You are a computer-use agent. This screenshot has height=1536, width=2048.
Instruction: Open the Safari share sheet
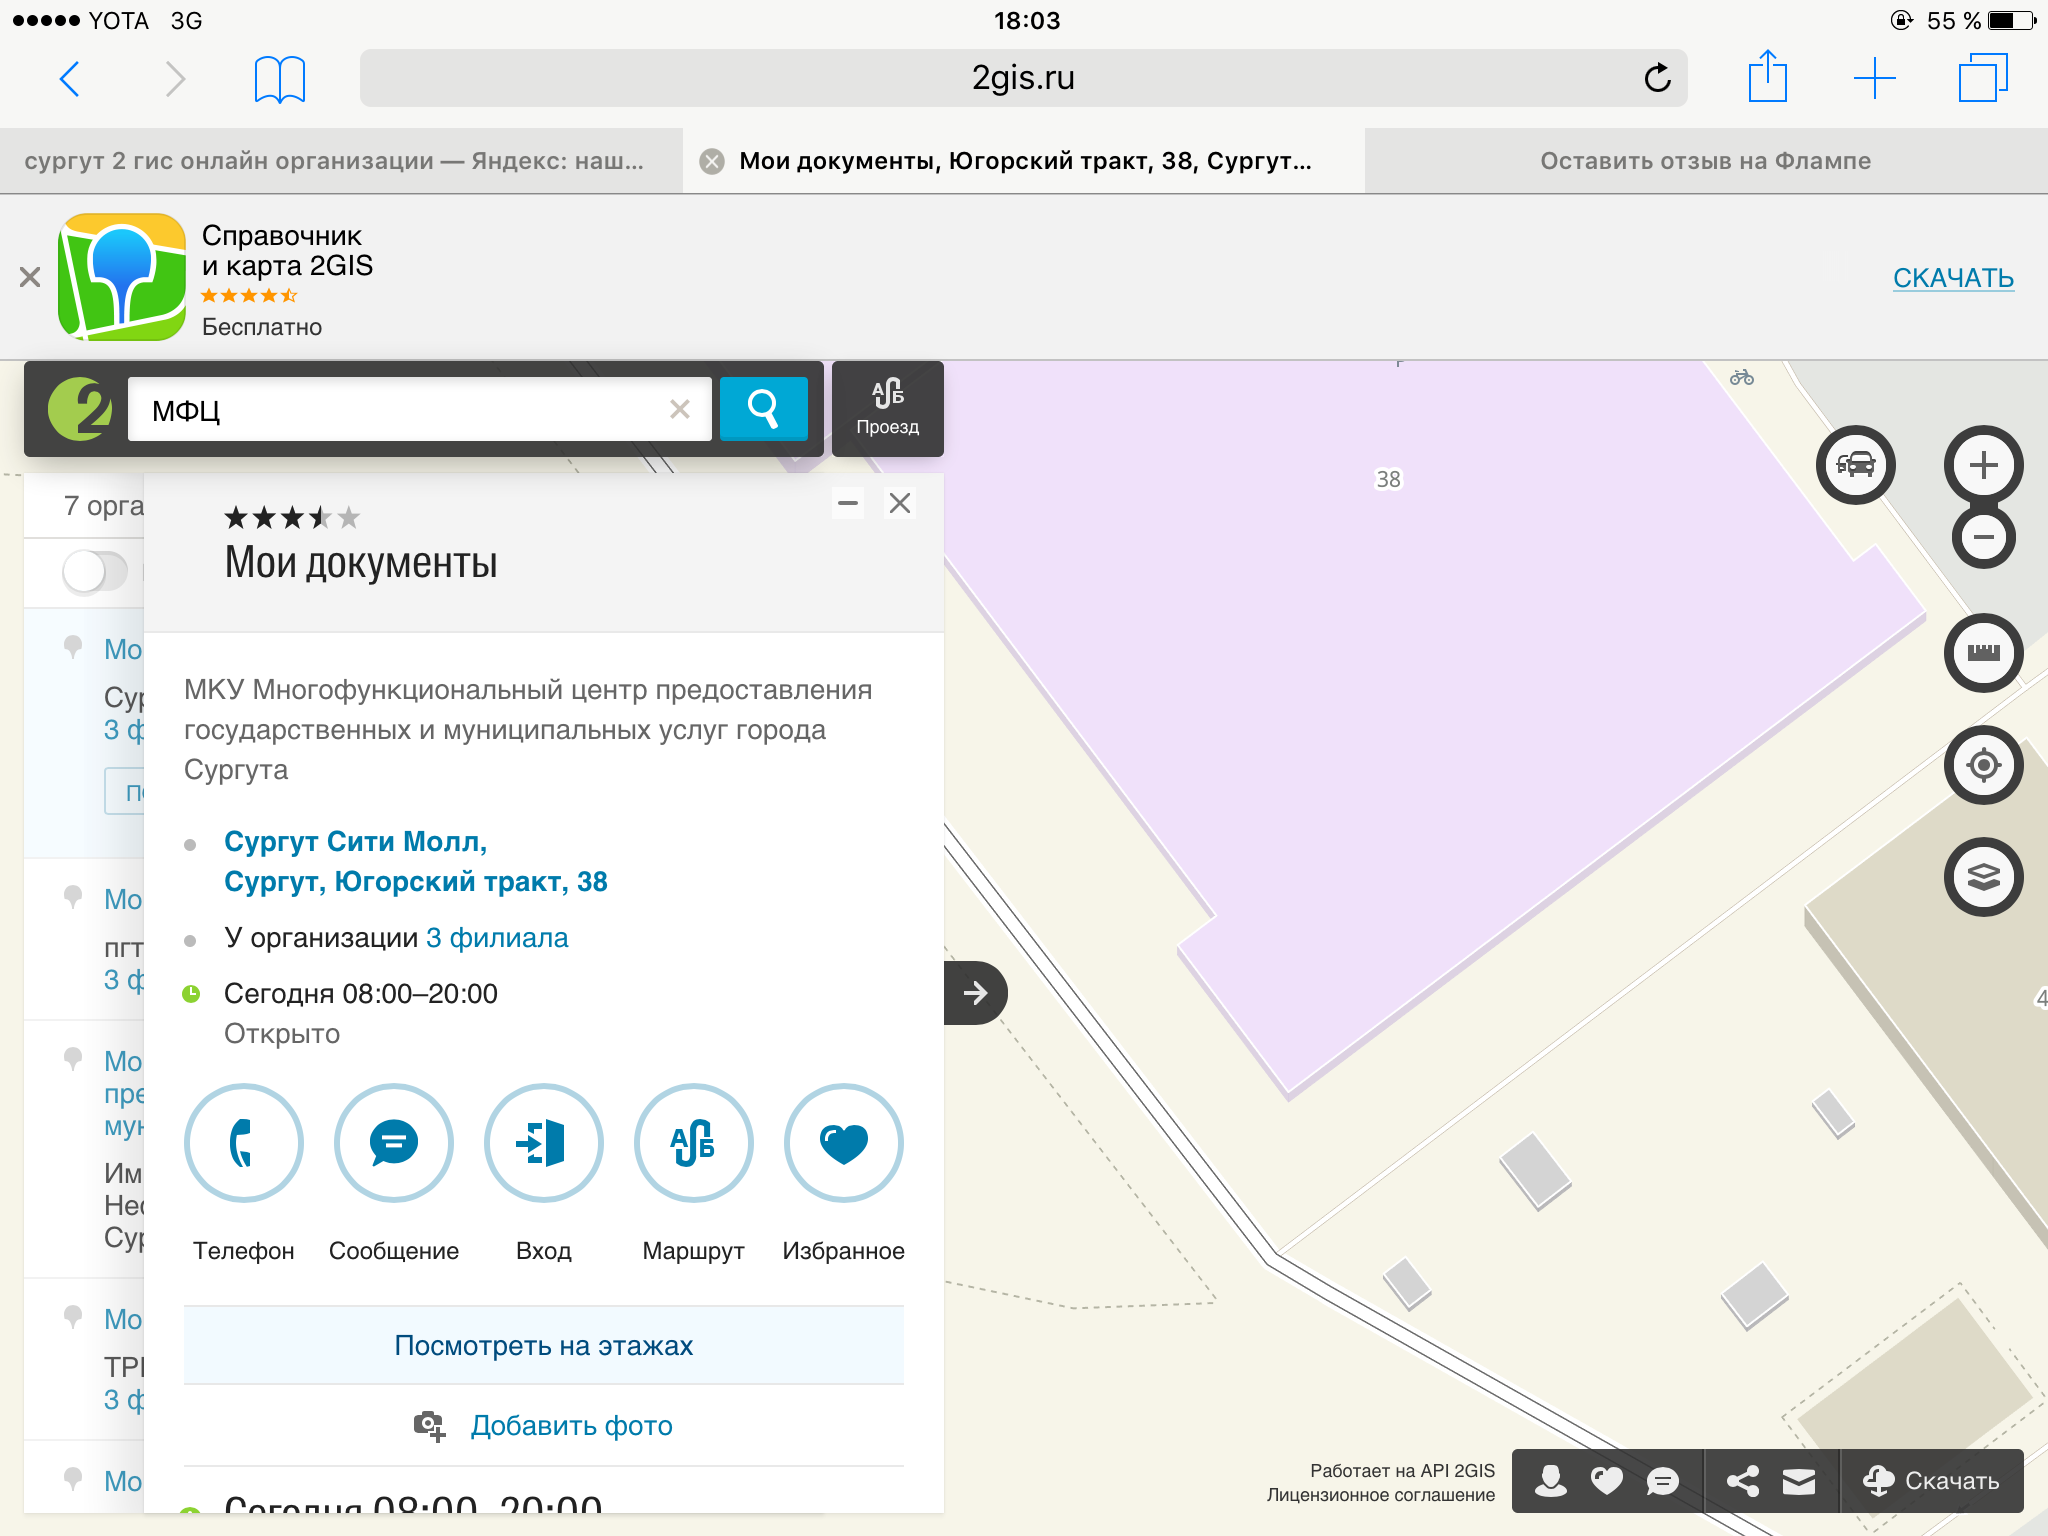point(1767,77)
